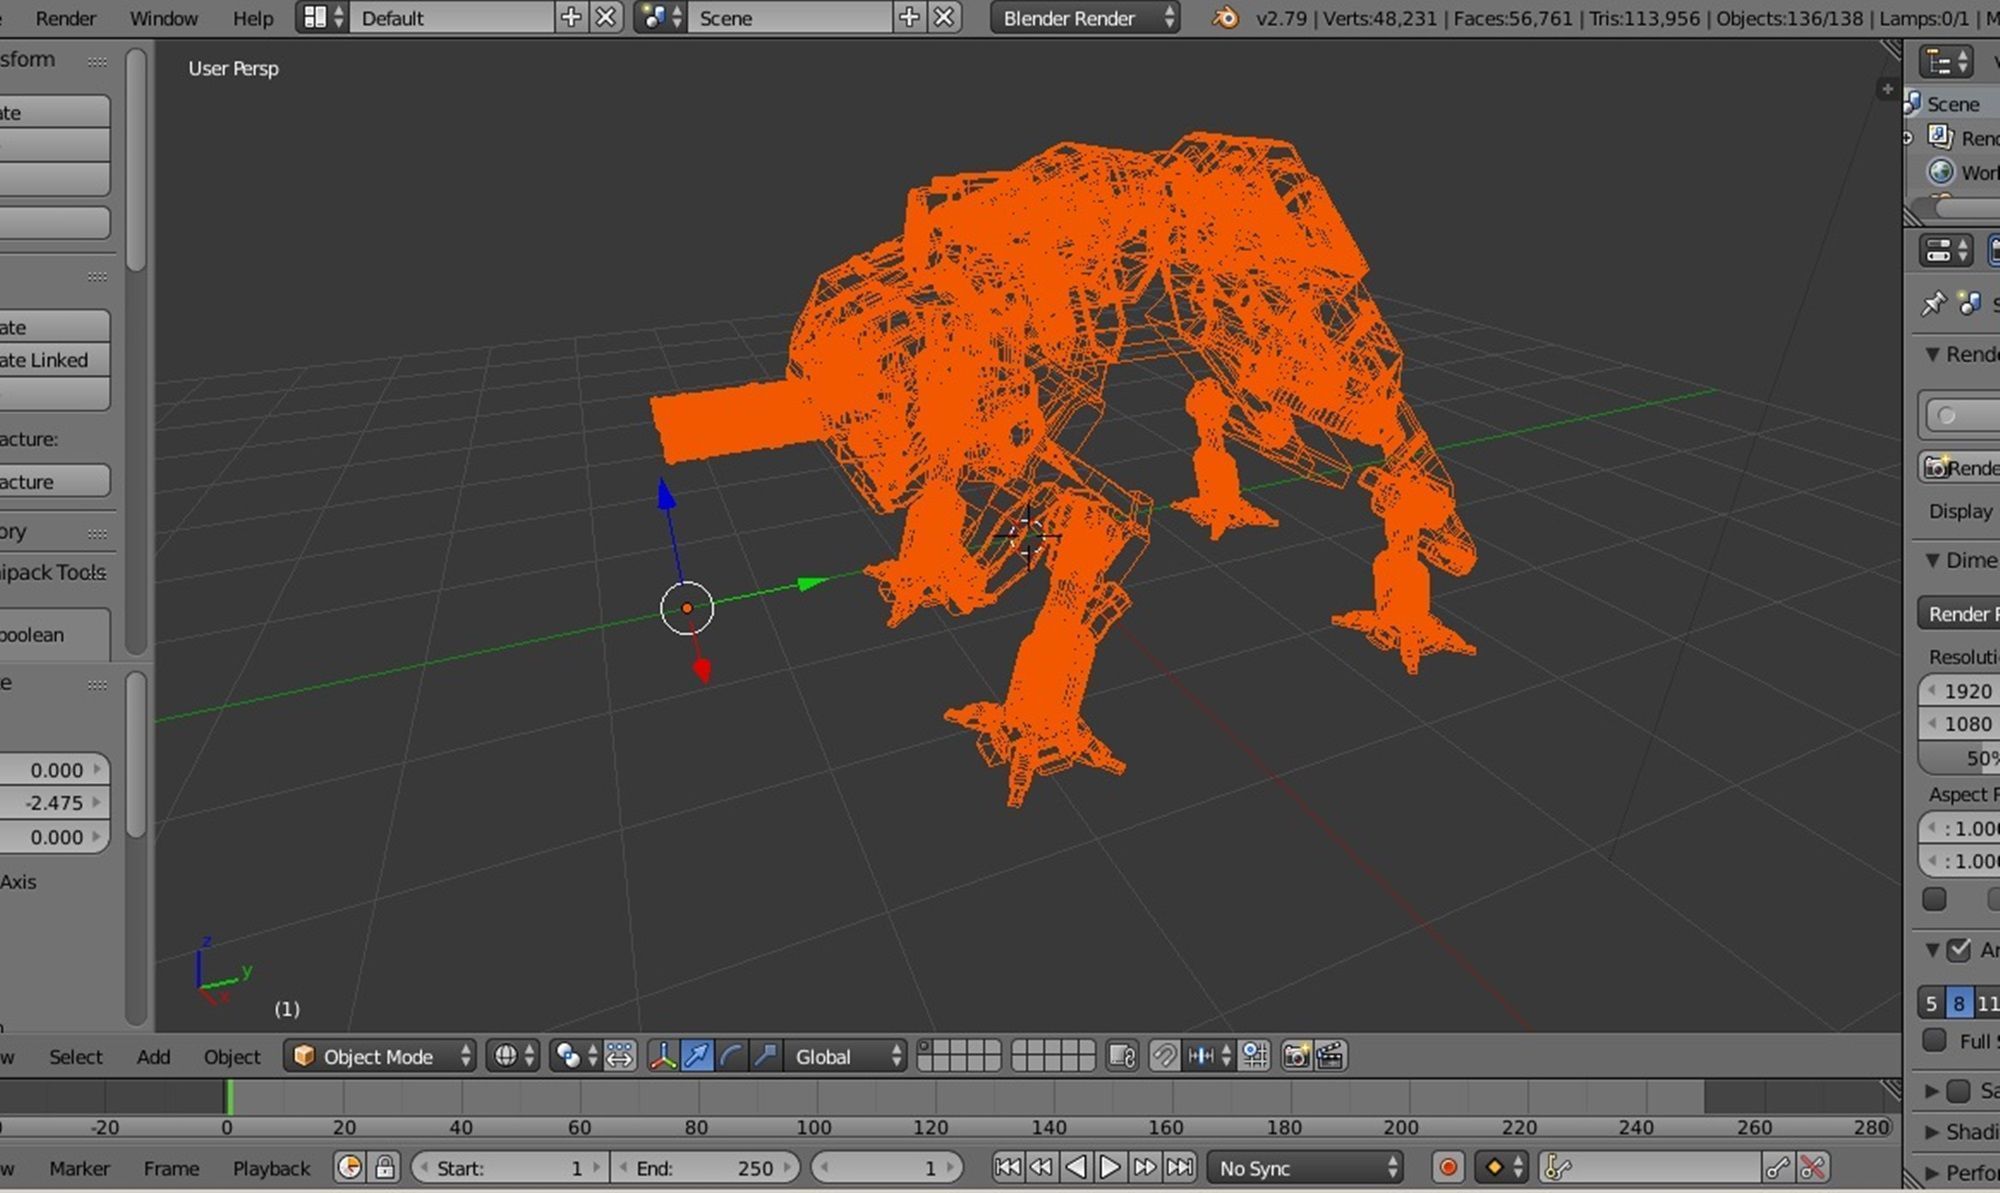Click the End frame 250 field

706,1167
